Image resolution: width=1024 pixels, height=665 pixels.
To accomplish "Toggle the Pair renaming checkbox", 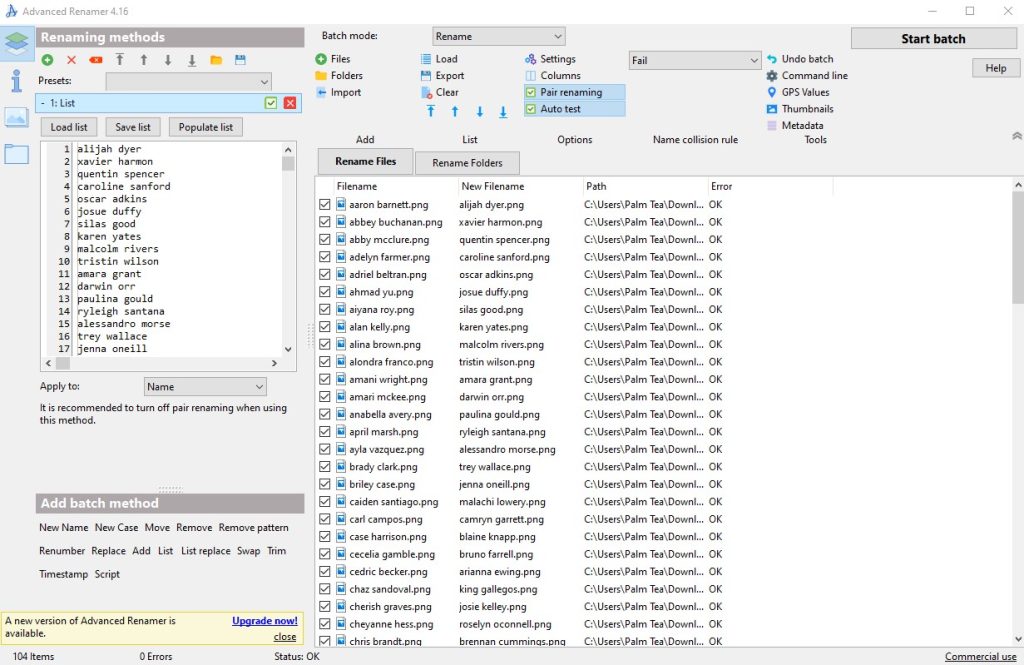I will click(531, 92).
